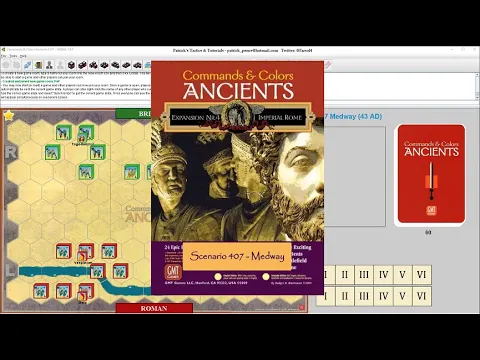The image size is (480, 360).
Task: Click the green BRI banner above the map
Action: [133, 114]
